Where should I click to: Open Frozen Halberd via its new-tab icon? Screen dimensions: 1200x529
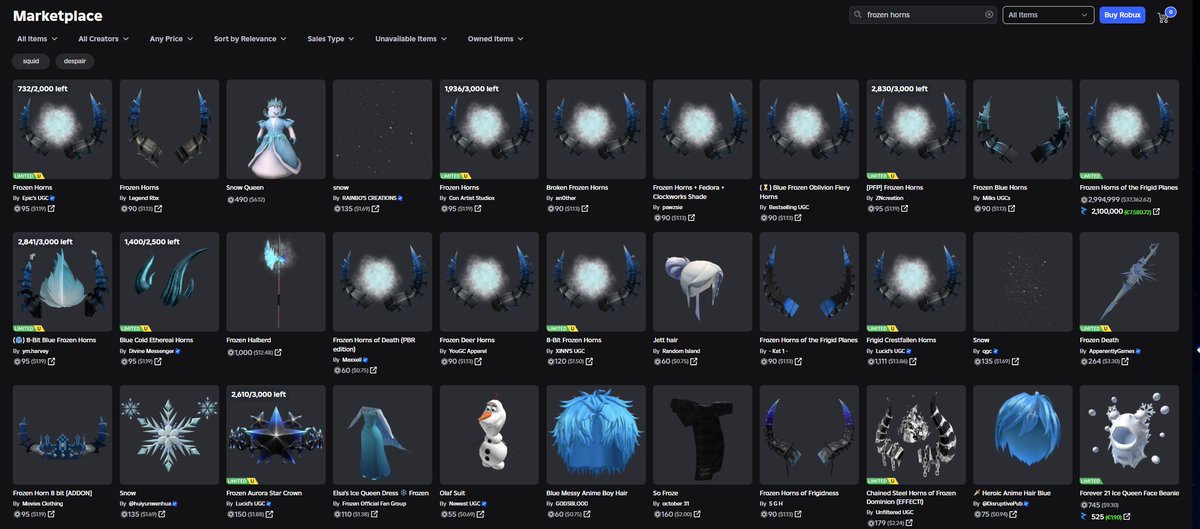[x=278, y=352]
